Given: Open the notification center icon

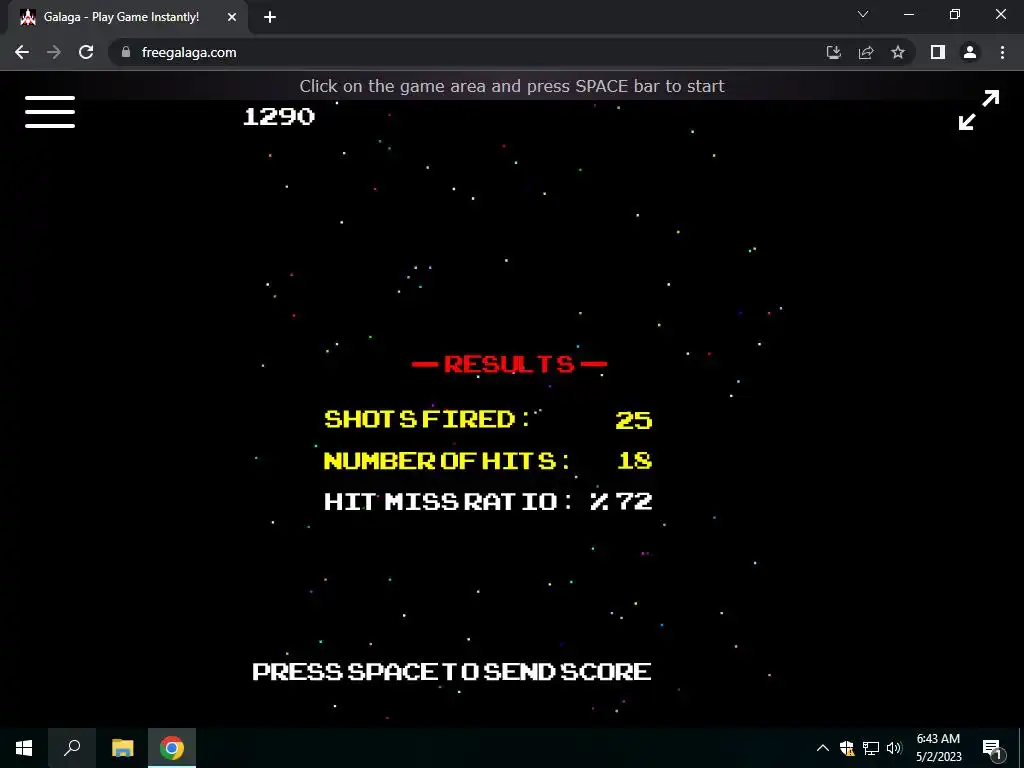Looking at the screenshot, I should [x=992, y=748].
